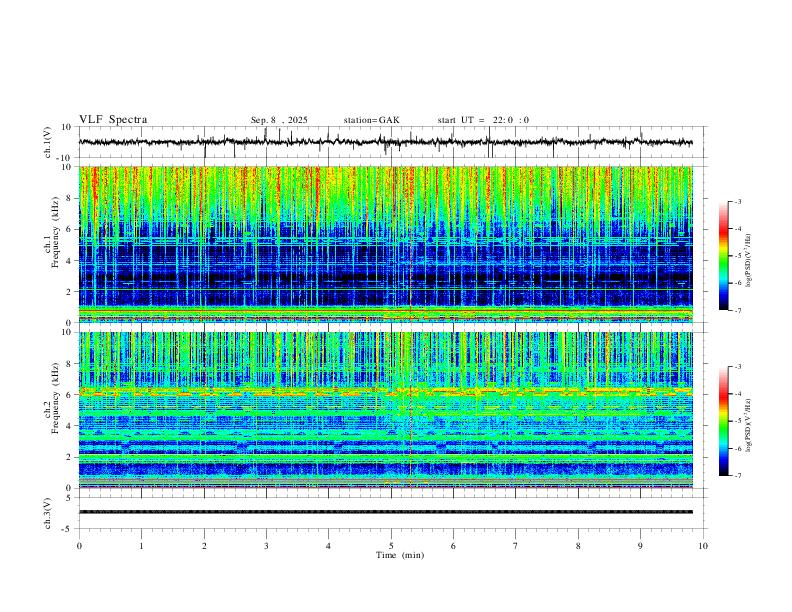
Task: Click the ch.2 spectrogram plot
Action: pos(386,410)
